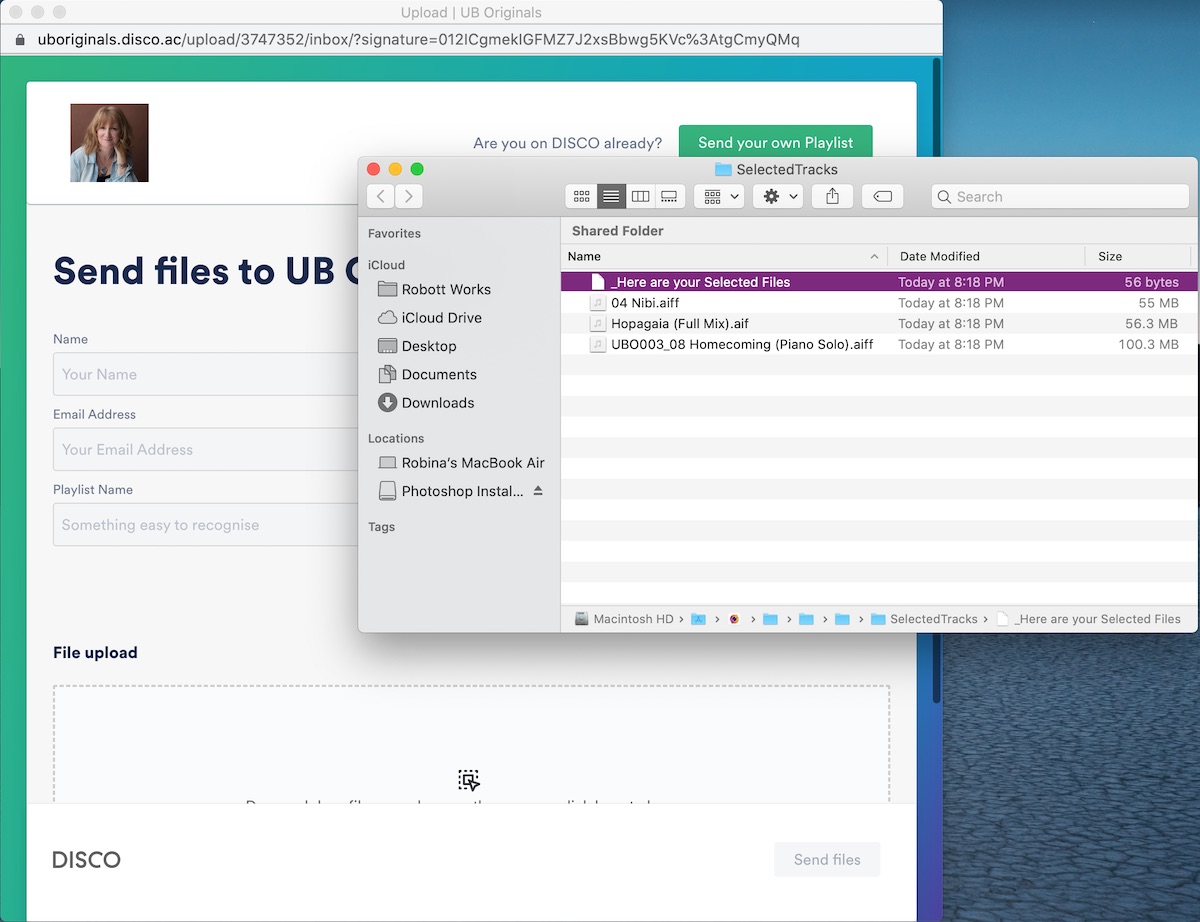This screenshot has width=1200, height=922.
Task: Click the Macintosh HD path bar item
Action: 625,619
